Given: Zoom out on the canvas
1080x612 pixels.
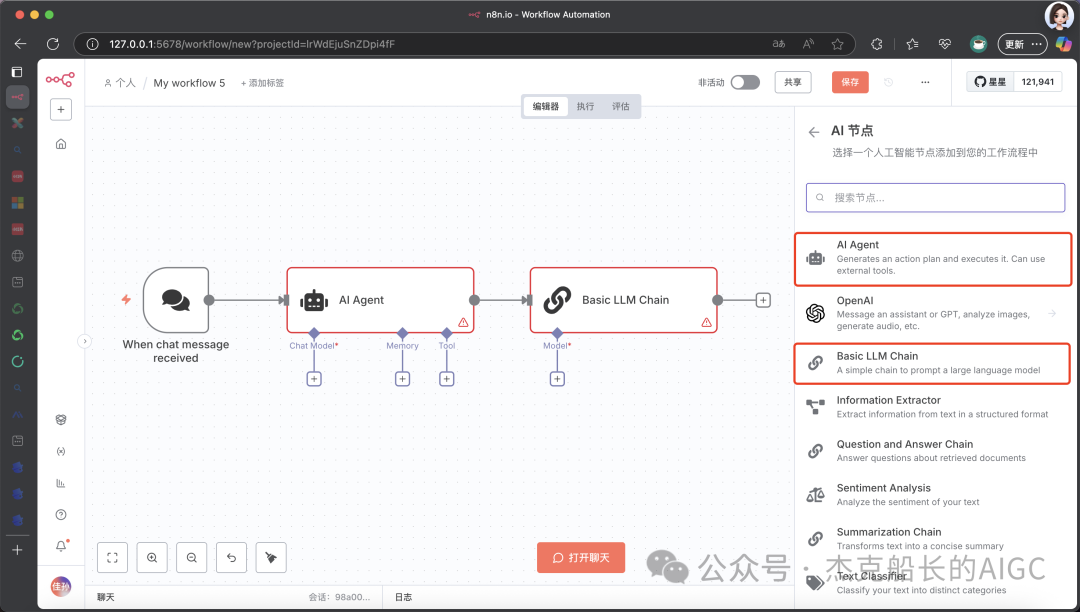Looking at the screenshot, I should tap(191, 558).
